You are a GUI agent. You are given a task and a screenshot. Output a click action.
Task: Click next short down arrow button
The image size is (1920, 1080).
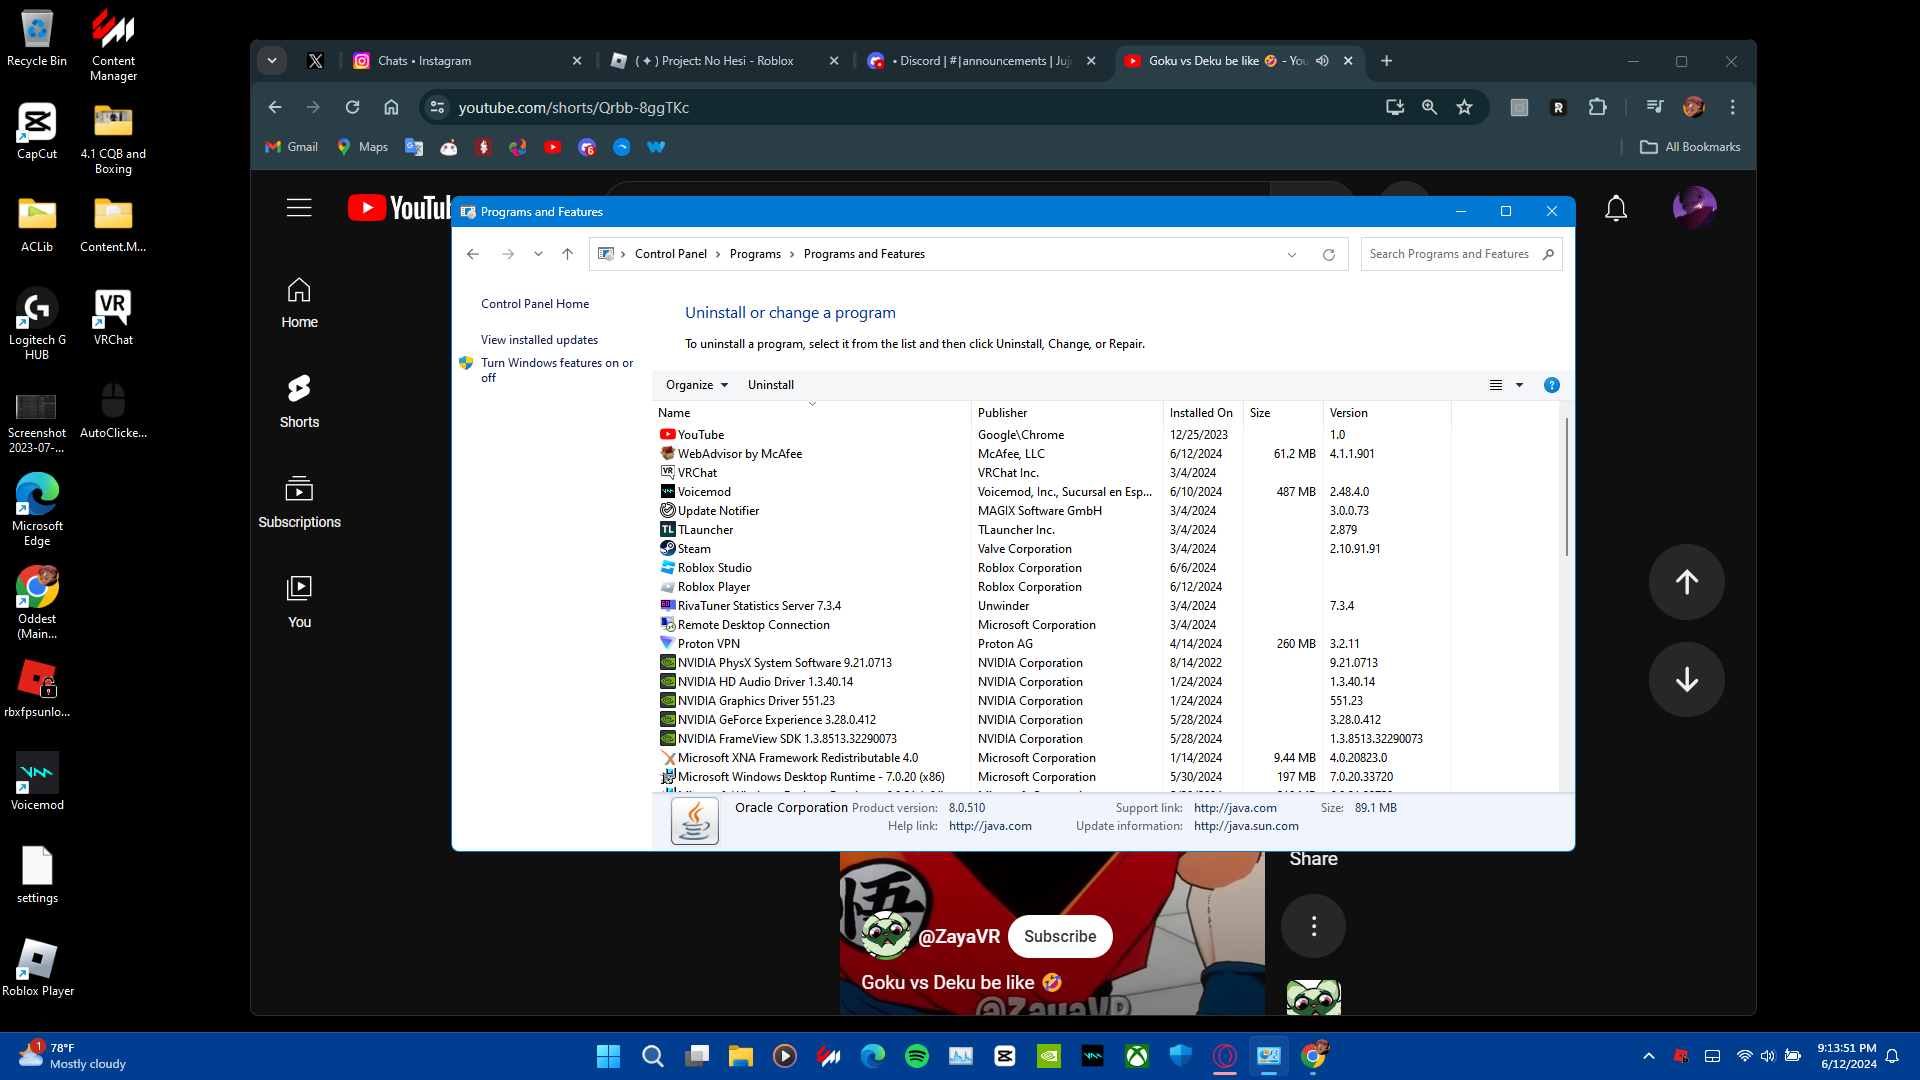tap(1686, 680)
